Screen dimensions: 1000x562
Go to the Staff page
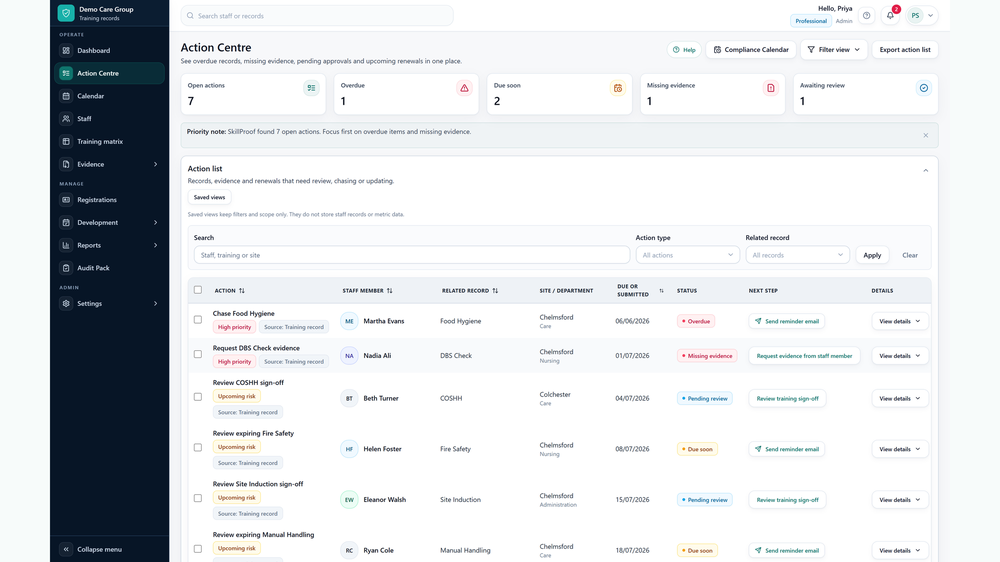point(109,119)
